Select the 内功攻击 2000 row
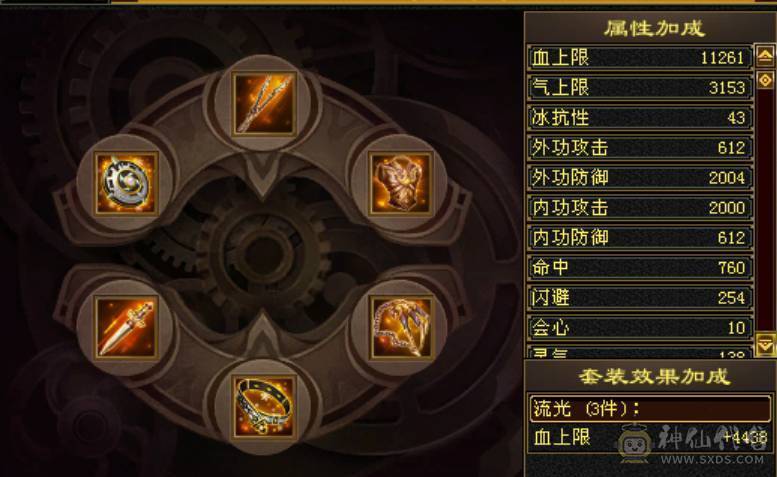The height and width of the screenshot is (477, 777). pos(640,208)
